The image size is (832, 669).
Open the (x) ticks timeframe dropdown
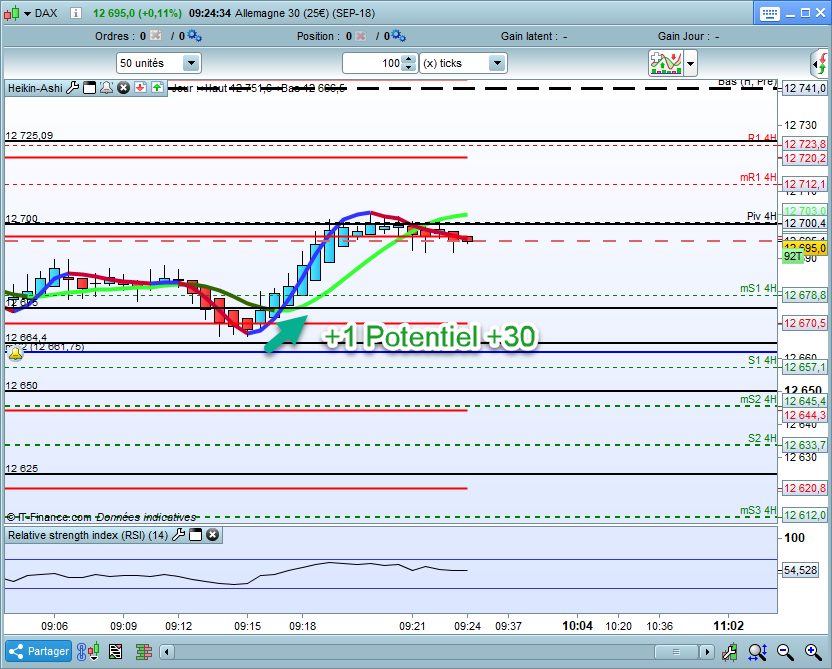coord(496,63)
